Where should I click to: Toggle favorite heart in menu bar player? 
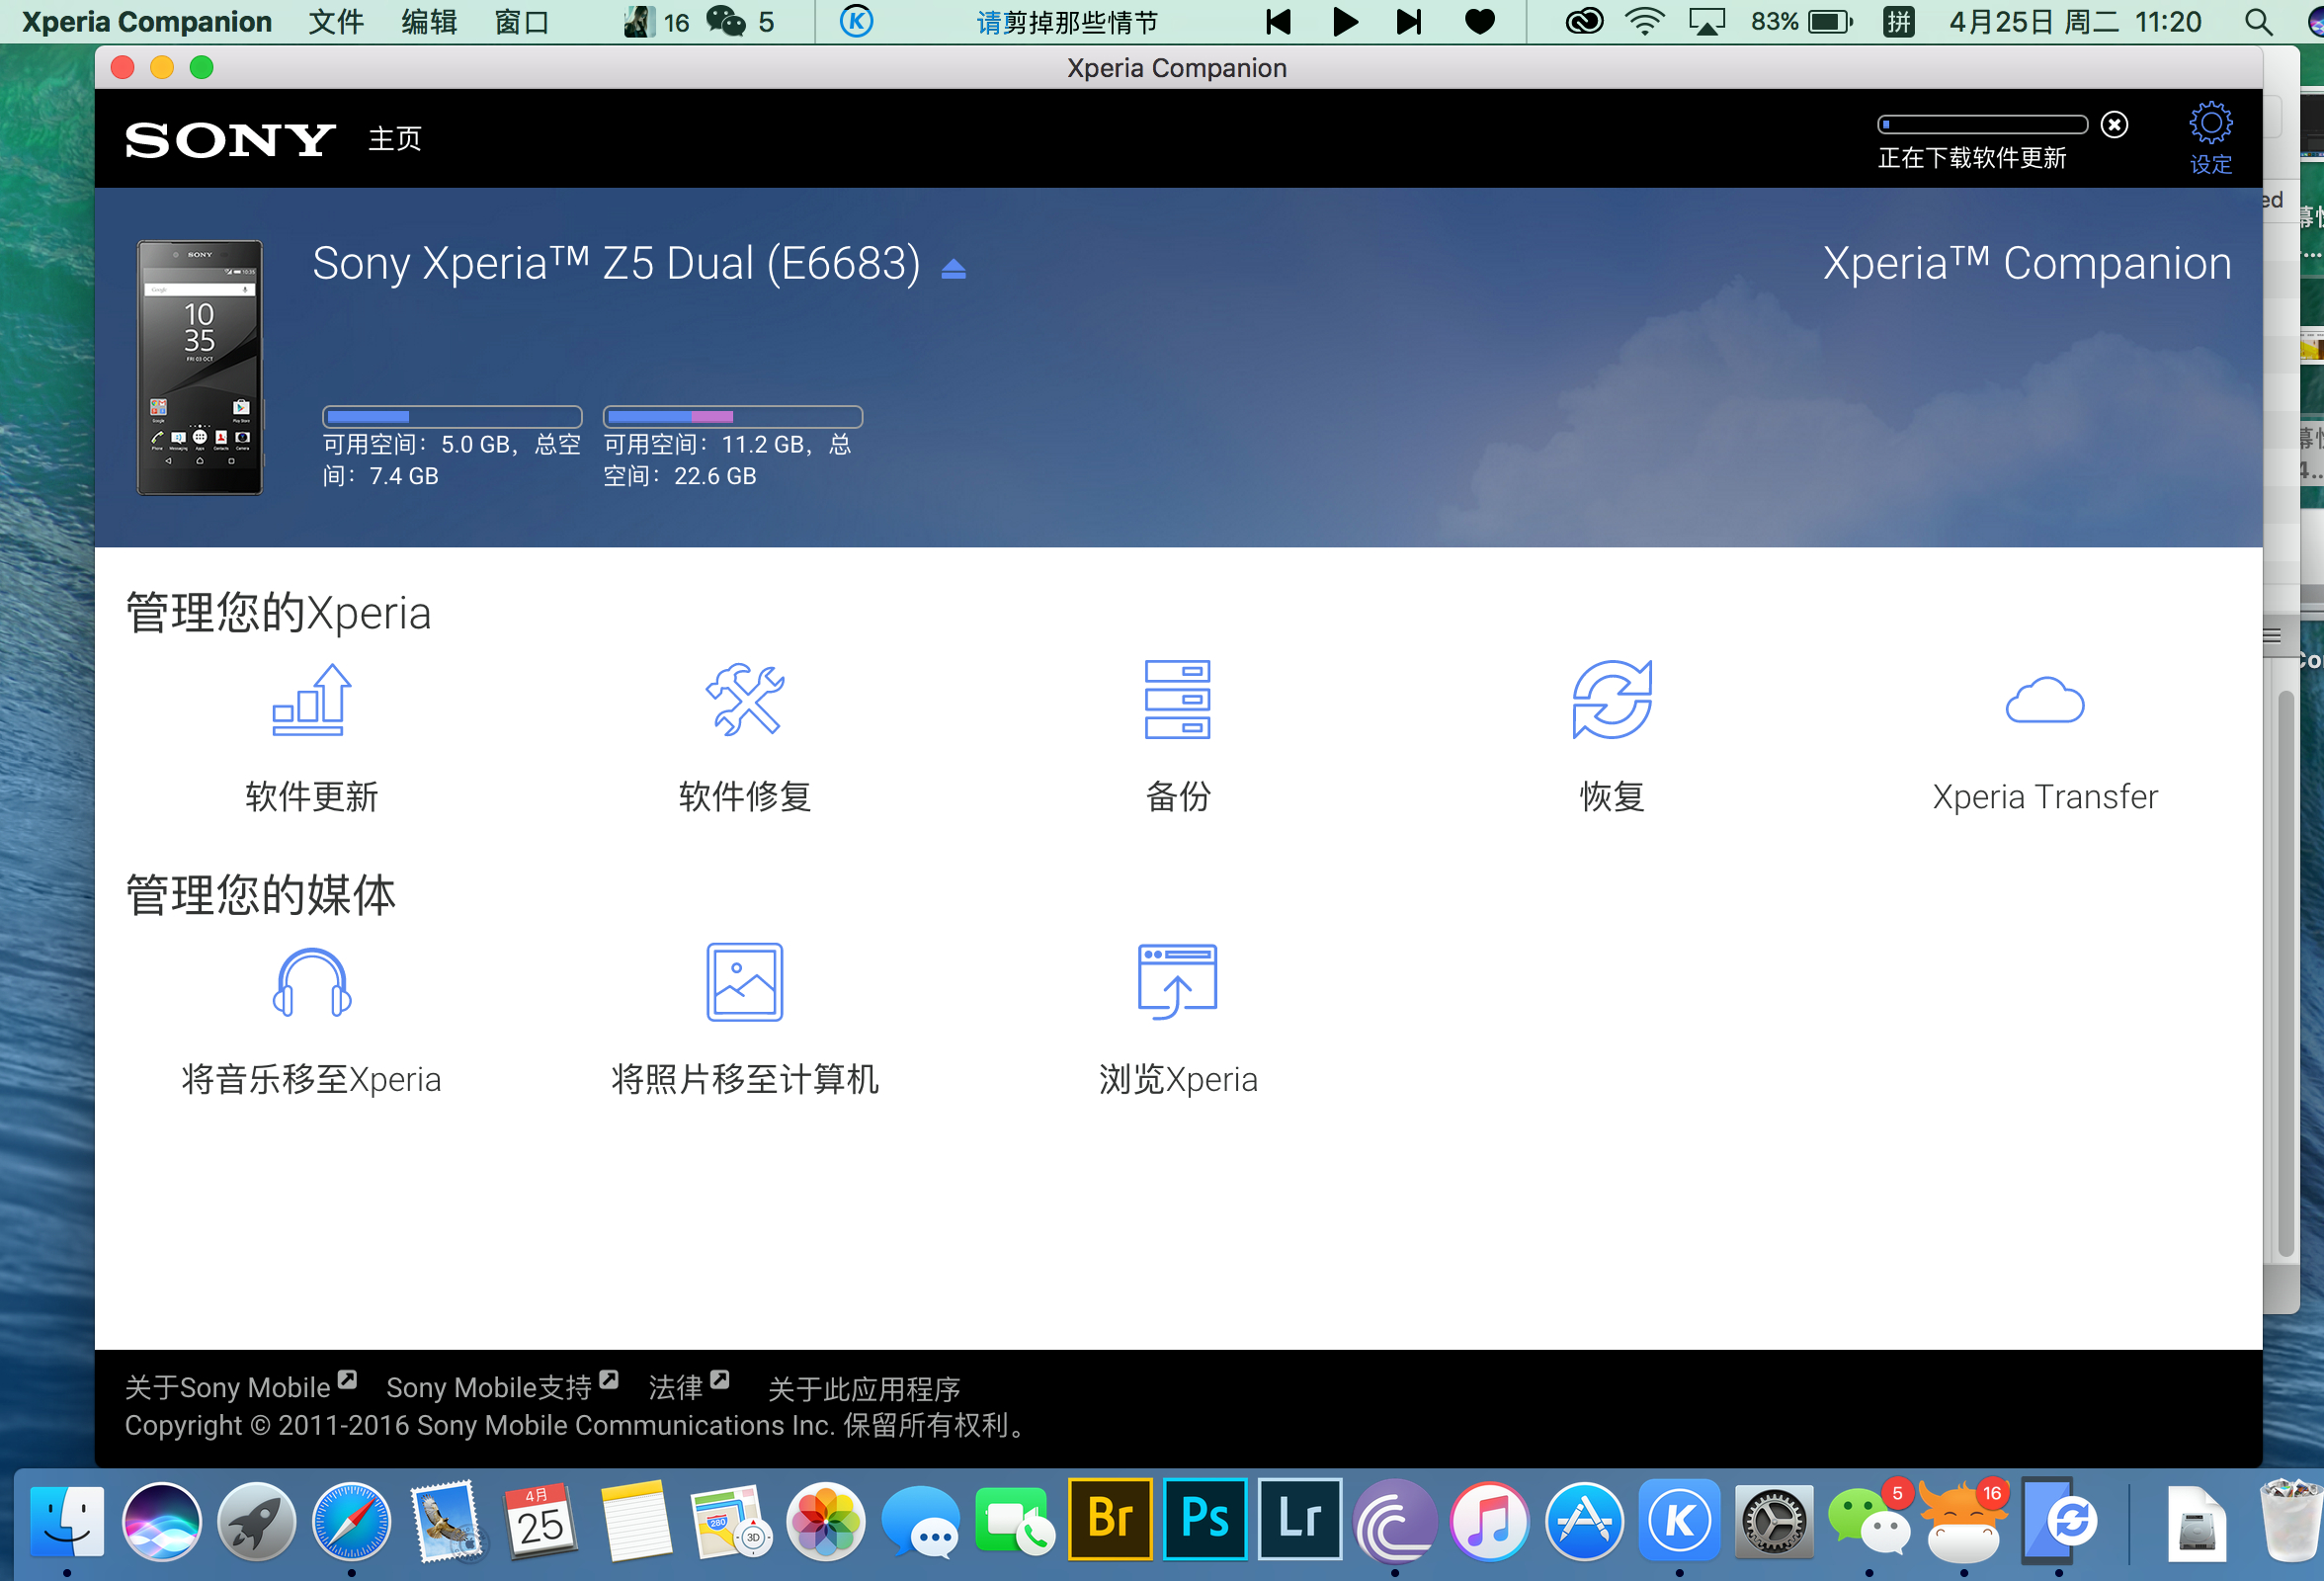click(1480, 22)
